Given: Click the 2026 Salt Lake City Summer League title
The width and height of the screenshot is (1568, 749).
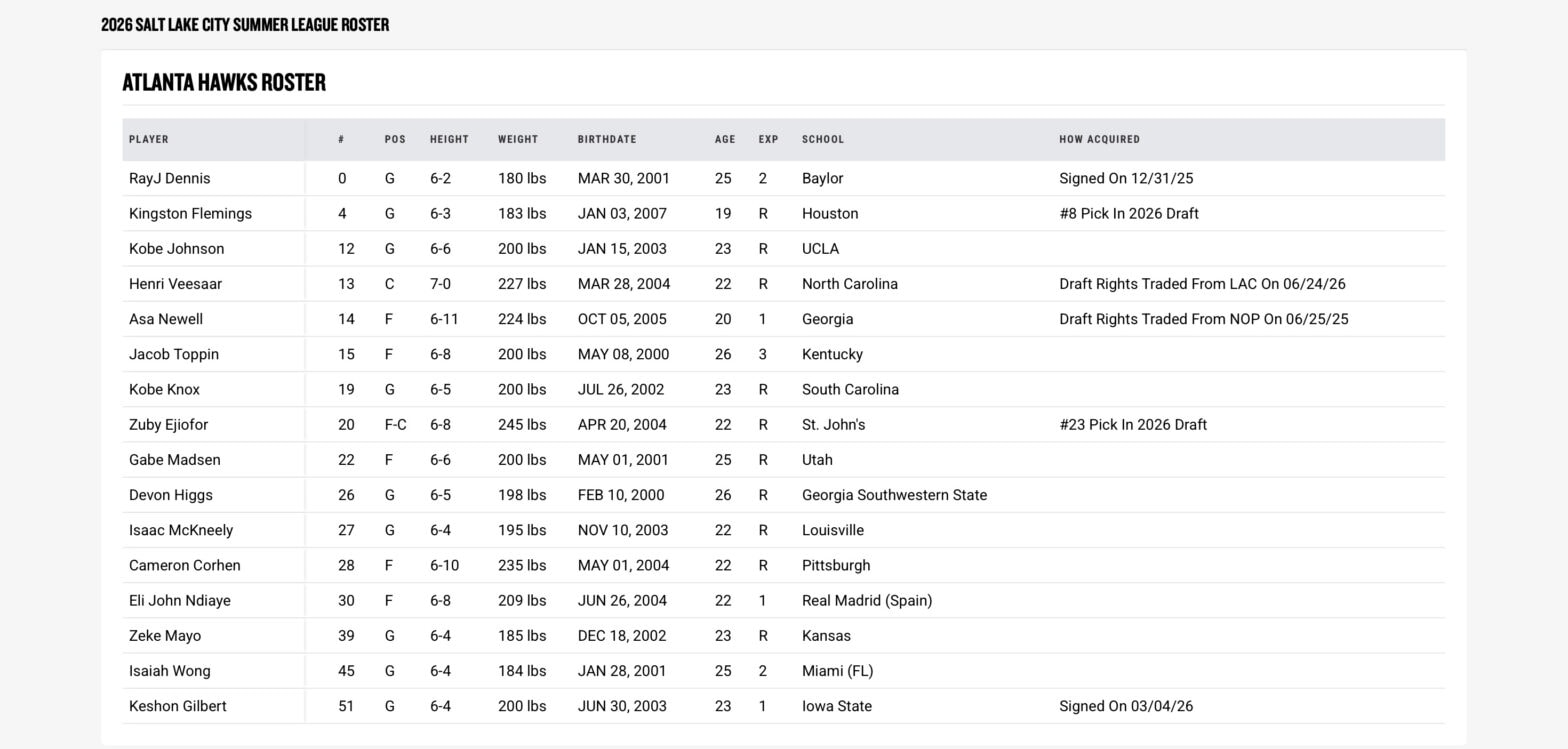Looking at the screenshot, I should click(245, 24).
